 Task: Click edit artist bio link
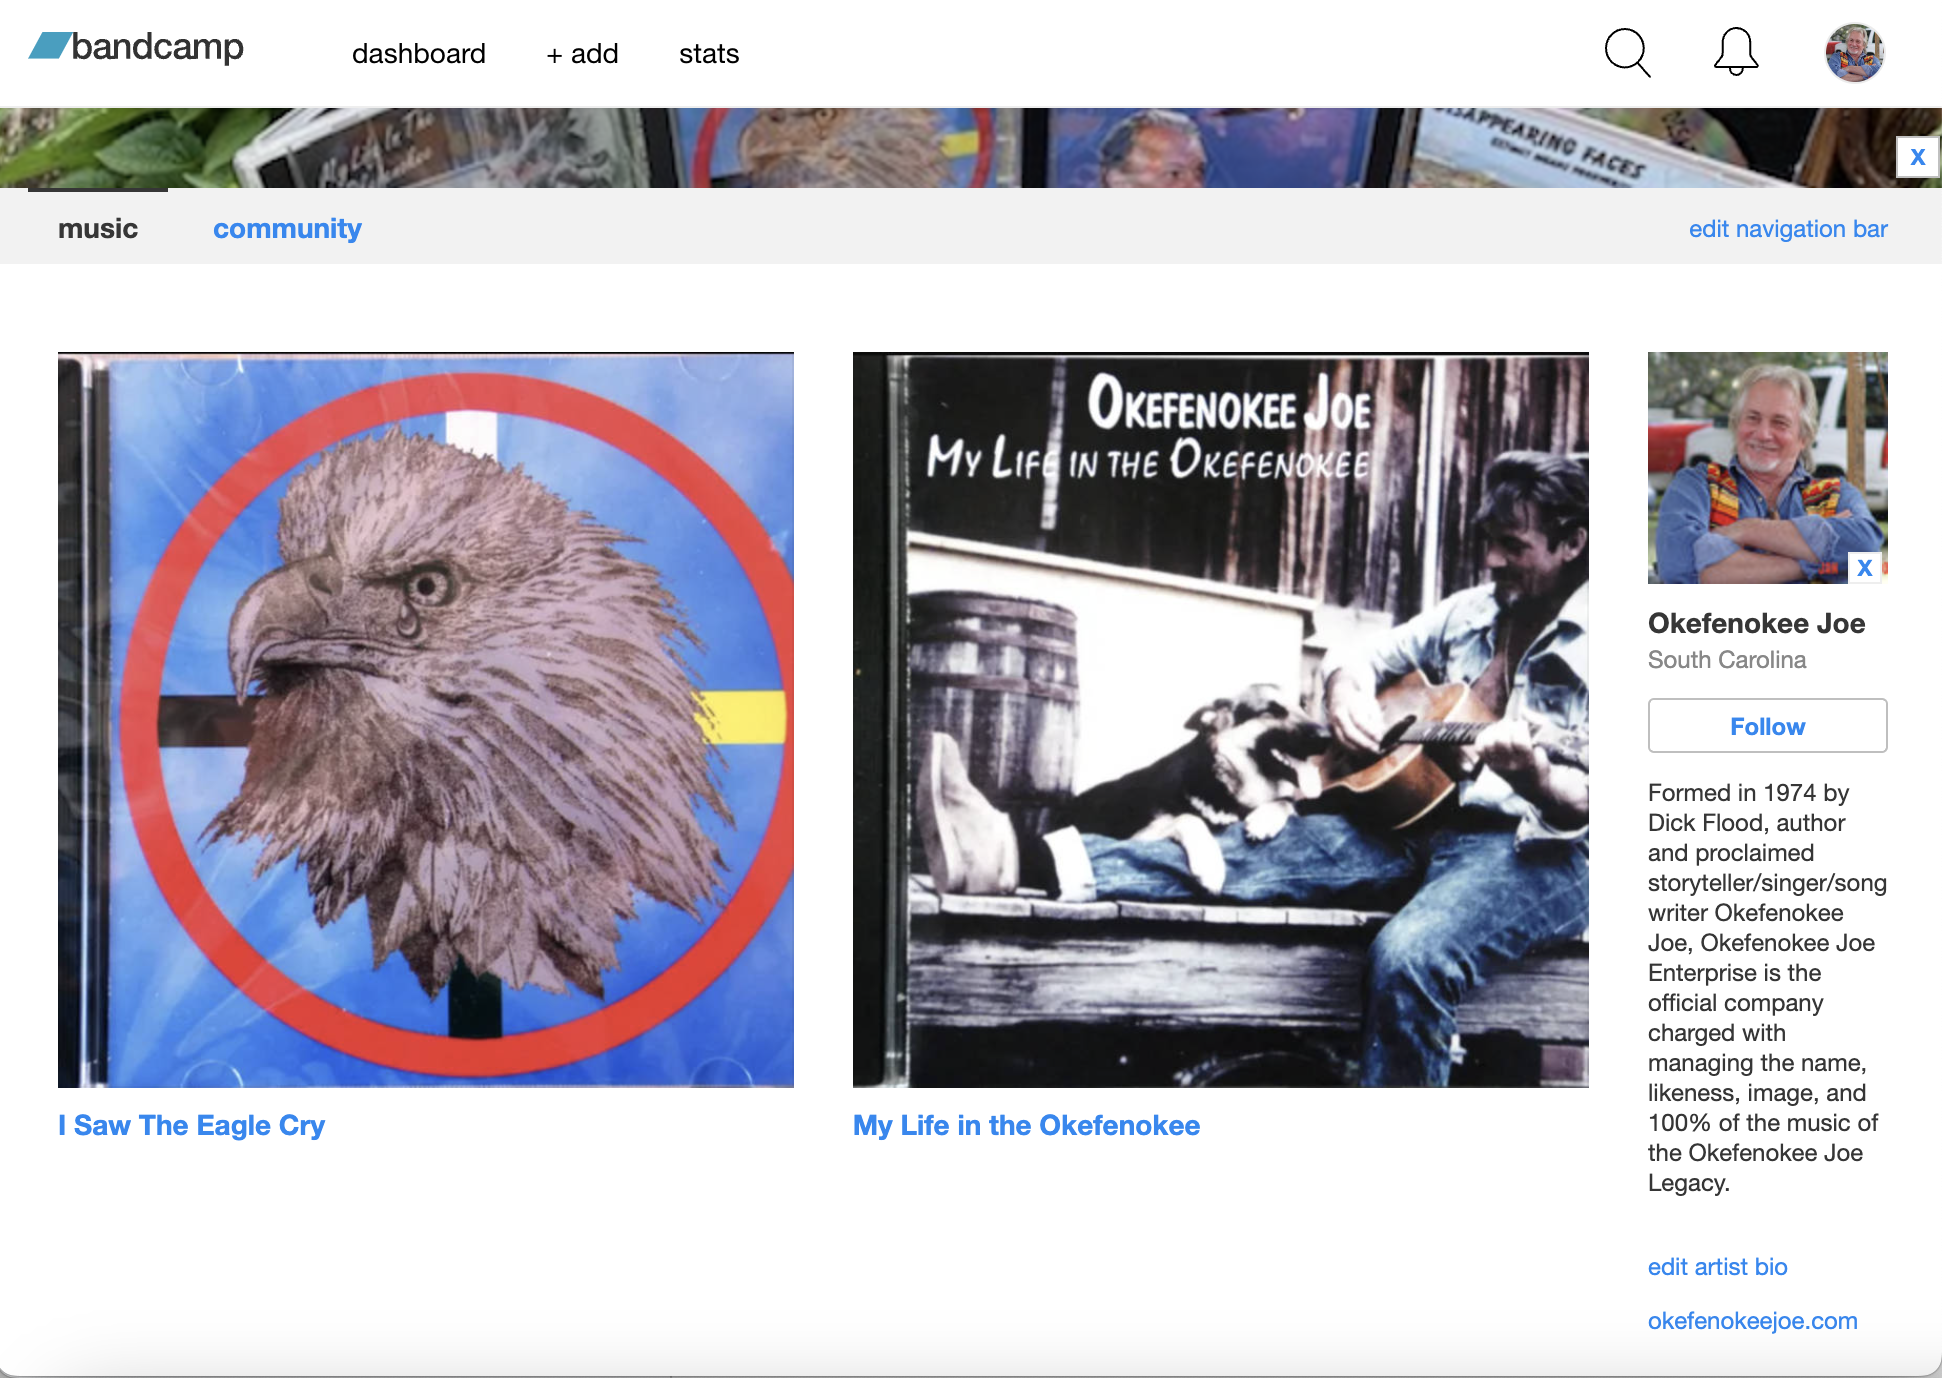1718,1267
